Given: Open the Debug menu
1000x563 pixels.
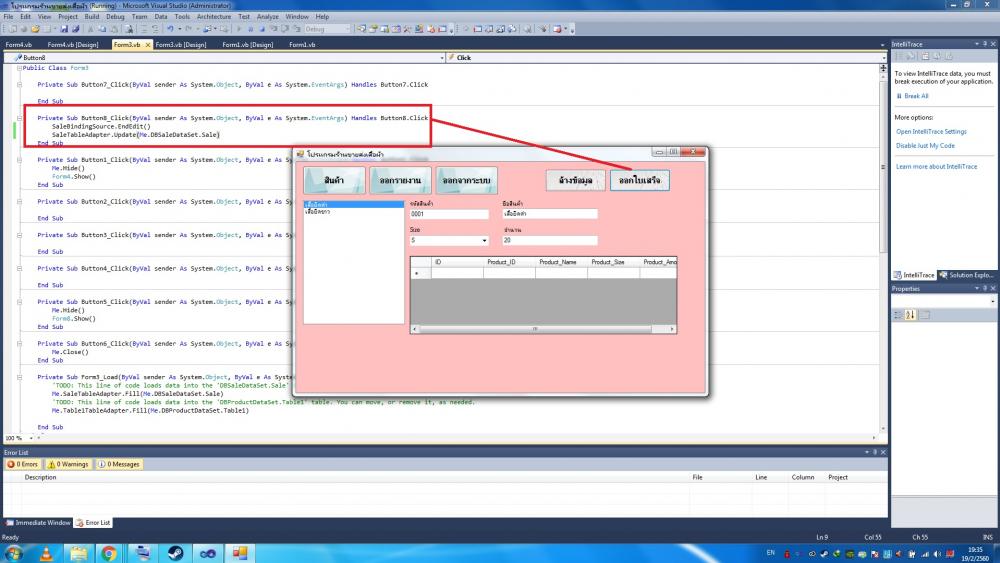Looking at the screenshot, I should (115, 17).
